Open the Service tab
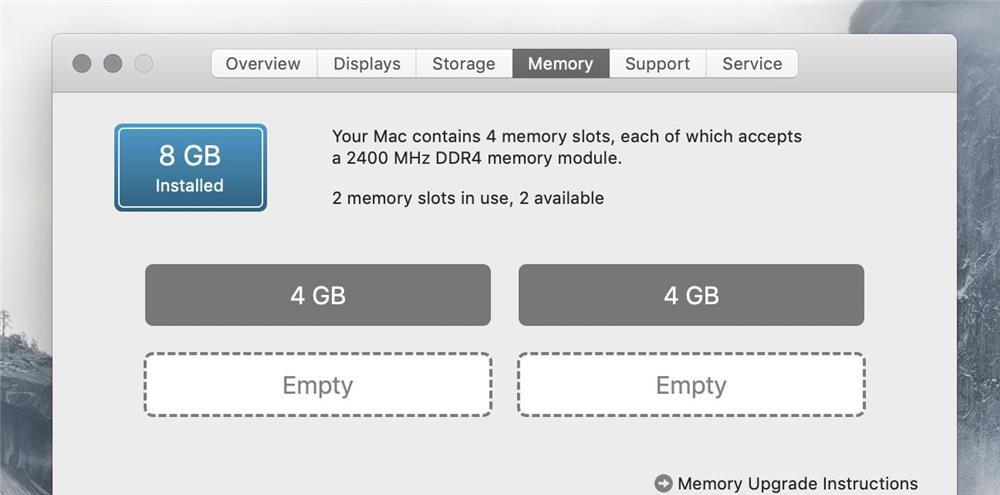 [x=752, y=64]
